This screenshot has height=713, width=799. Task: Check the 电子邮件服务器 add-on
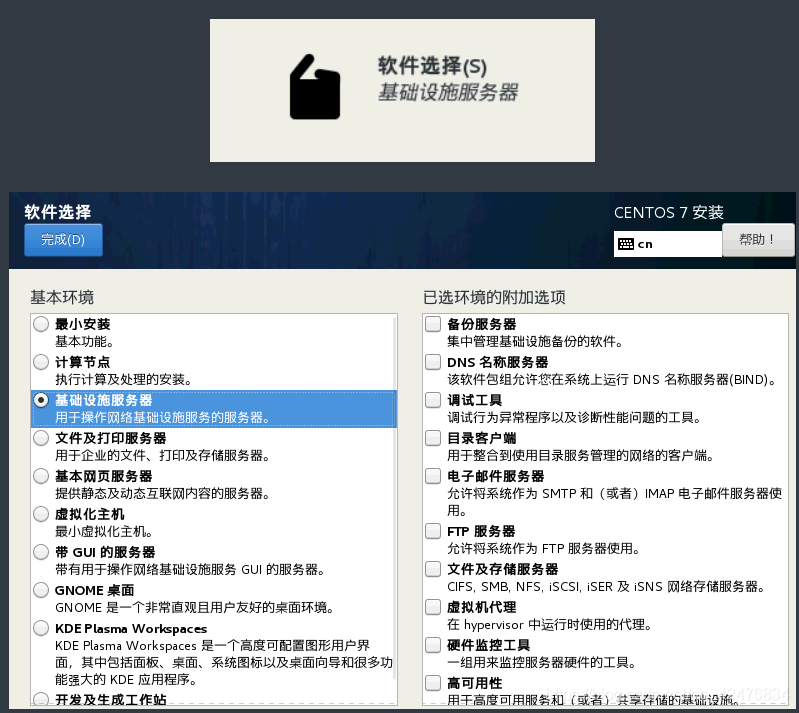[x=433, y=476]
